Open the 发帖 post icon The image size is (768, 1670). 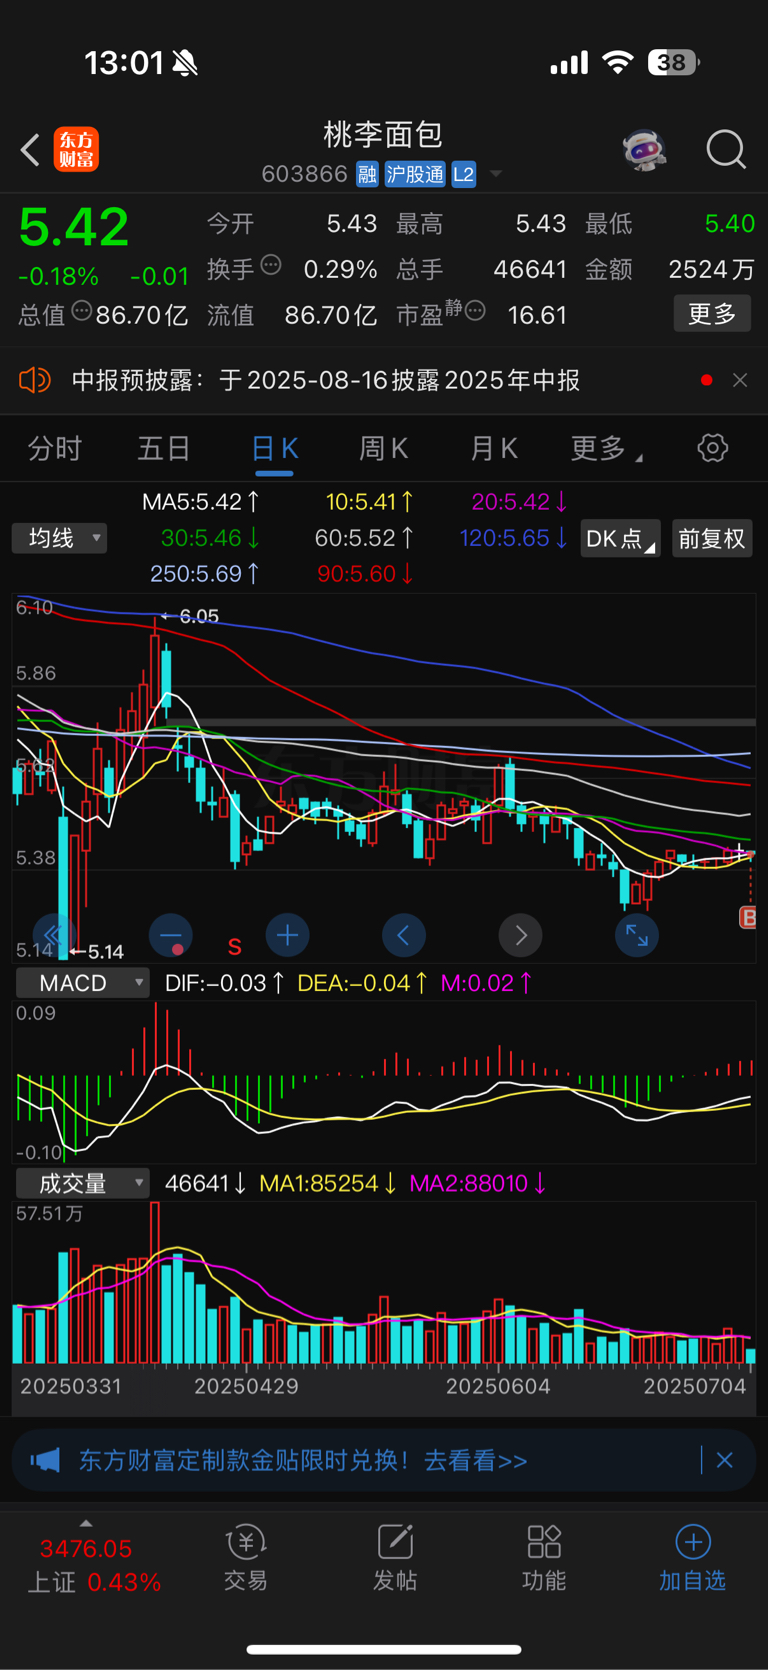[395, 1557]
